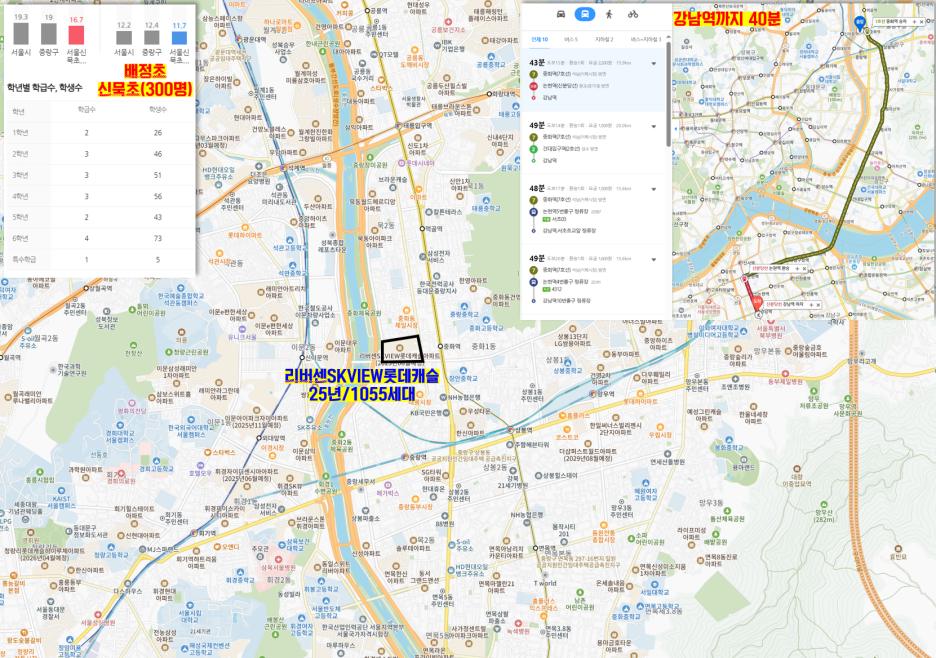Image resolution: width=936 pixels, height=658 pixels.
Task: Select the bicycle mode icon
Action: [633, 14]
